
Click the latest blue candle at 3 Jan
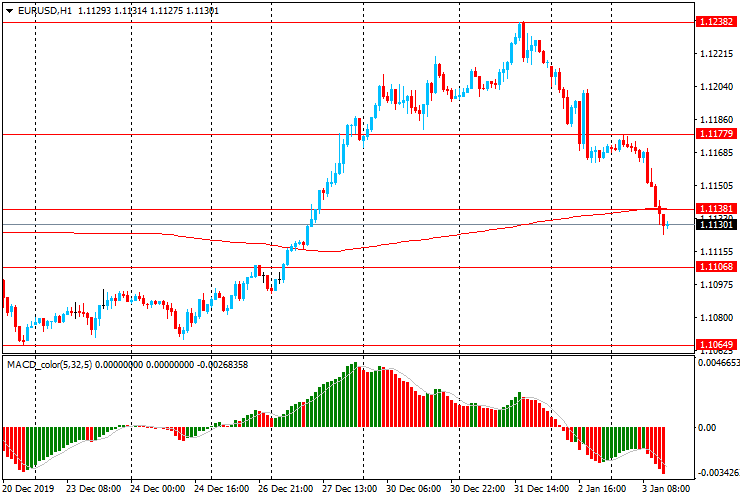pos(667,225)
